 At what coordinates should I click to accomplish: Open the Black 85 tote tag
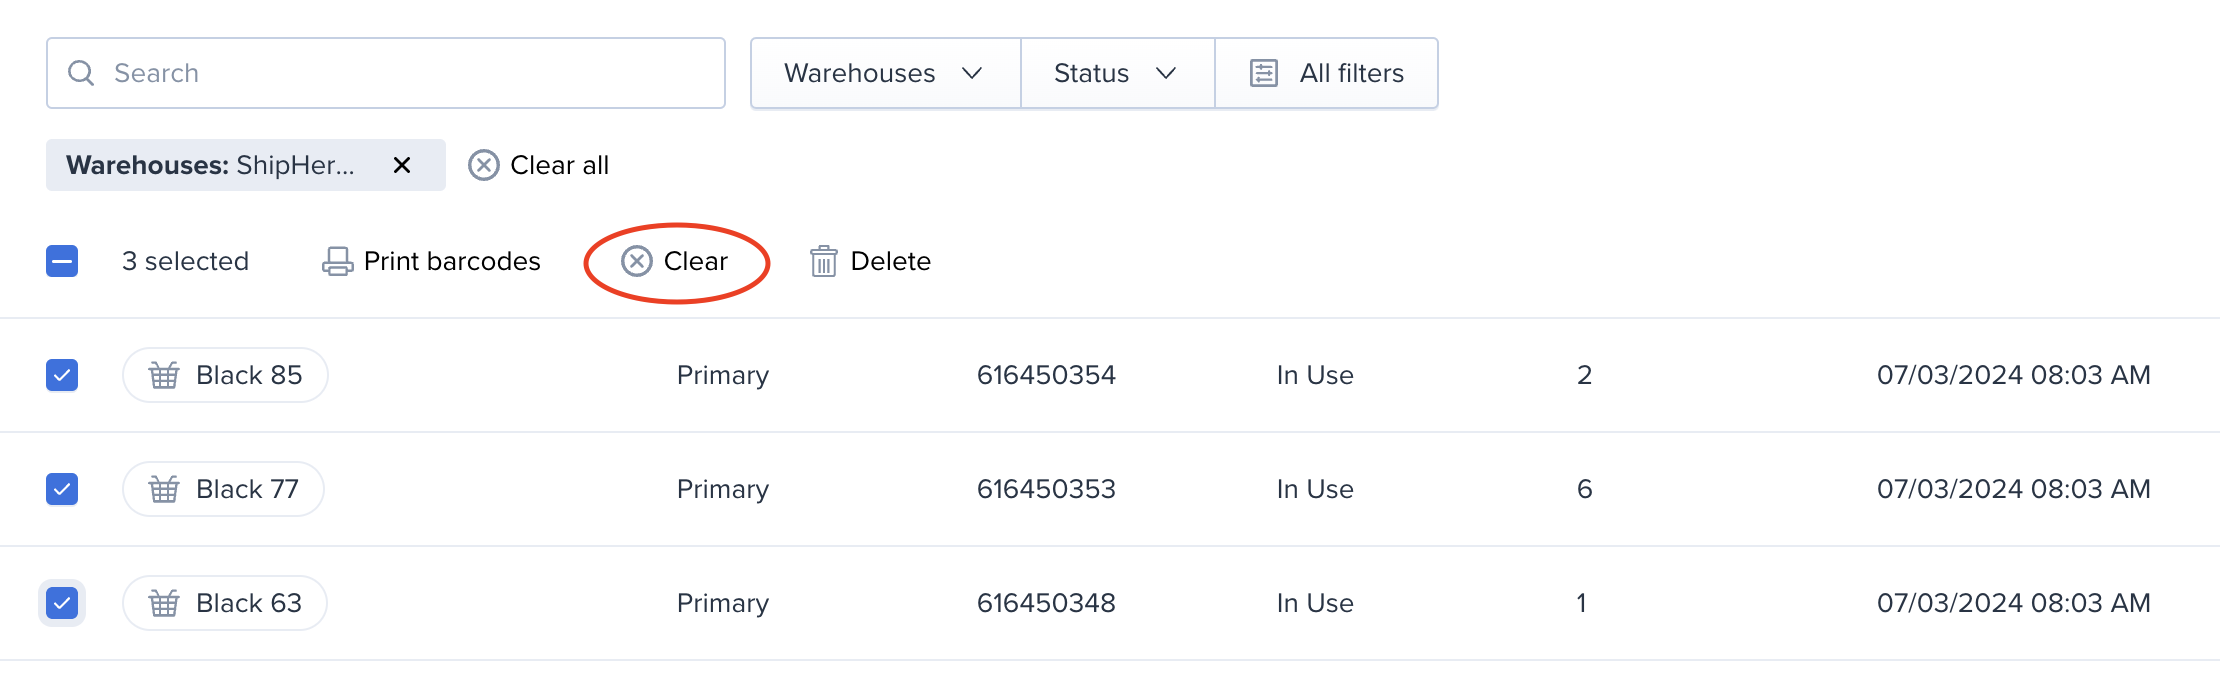tap(225, 375)
